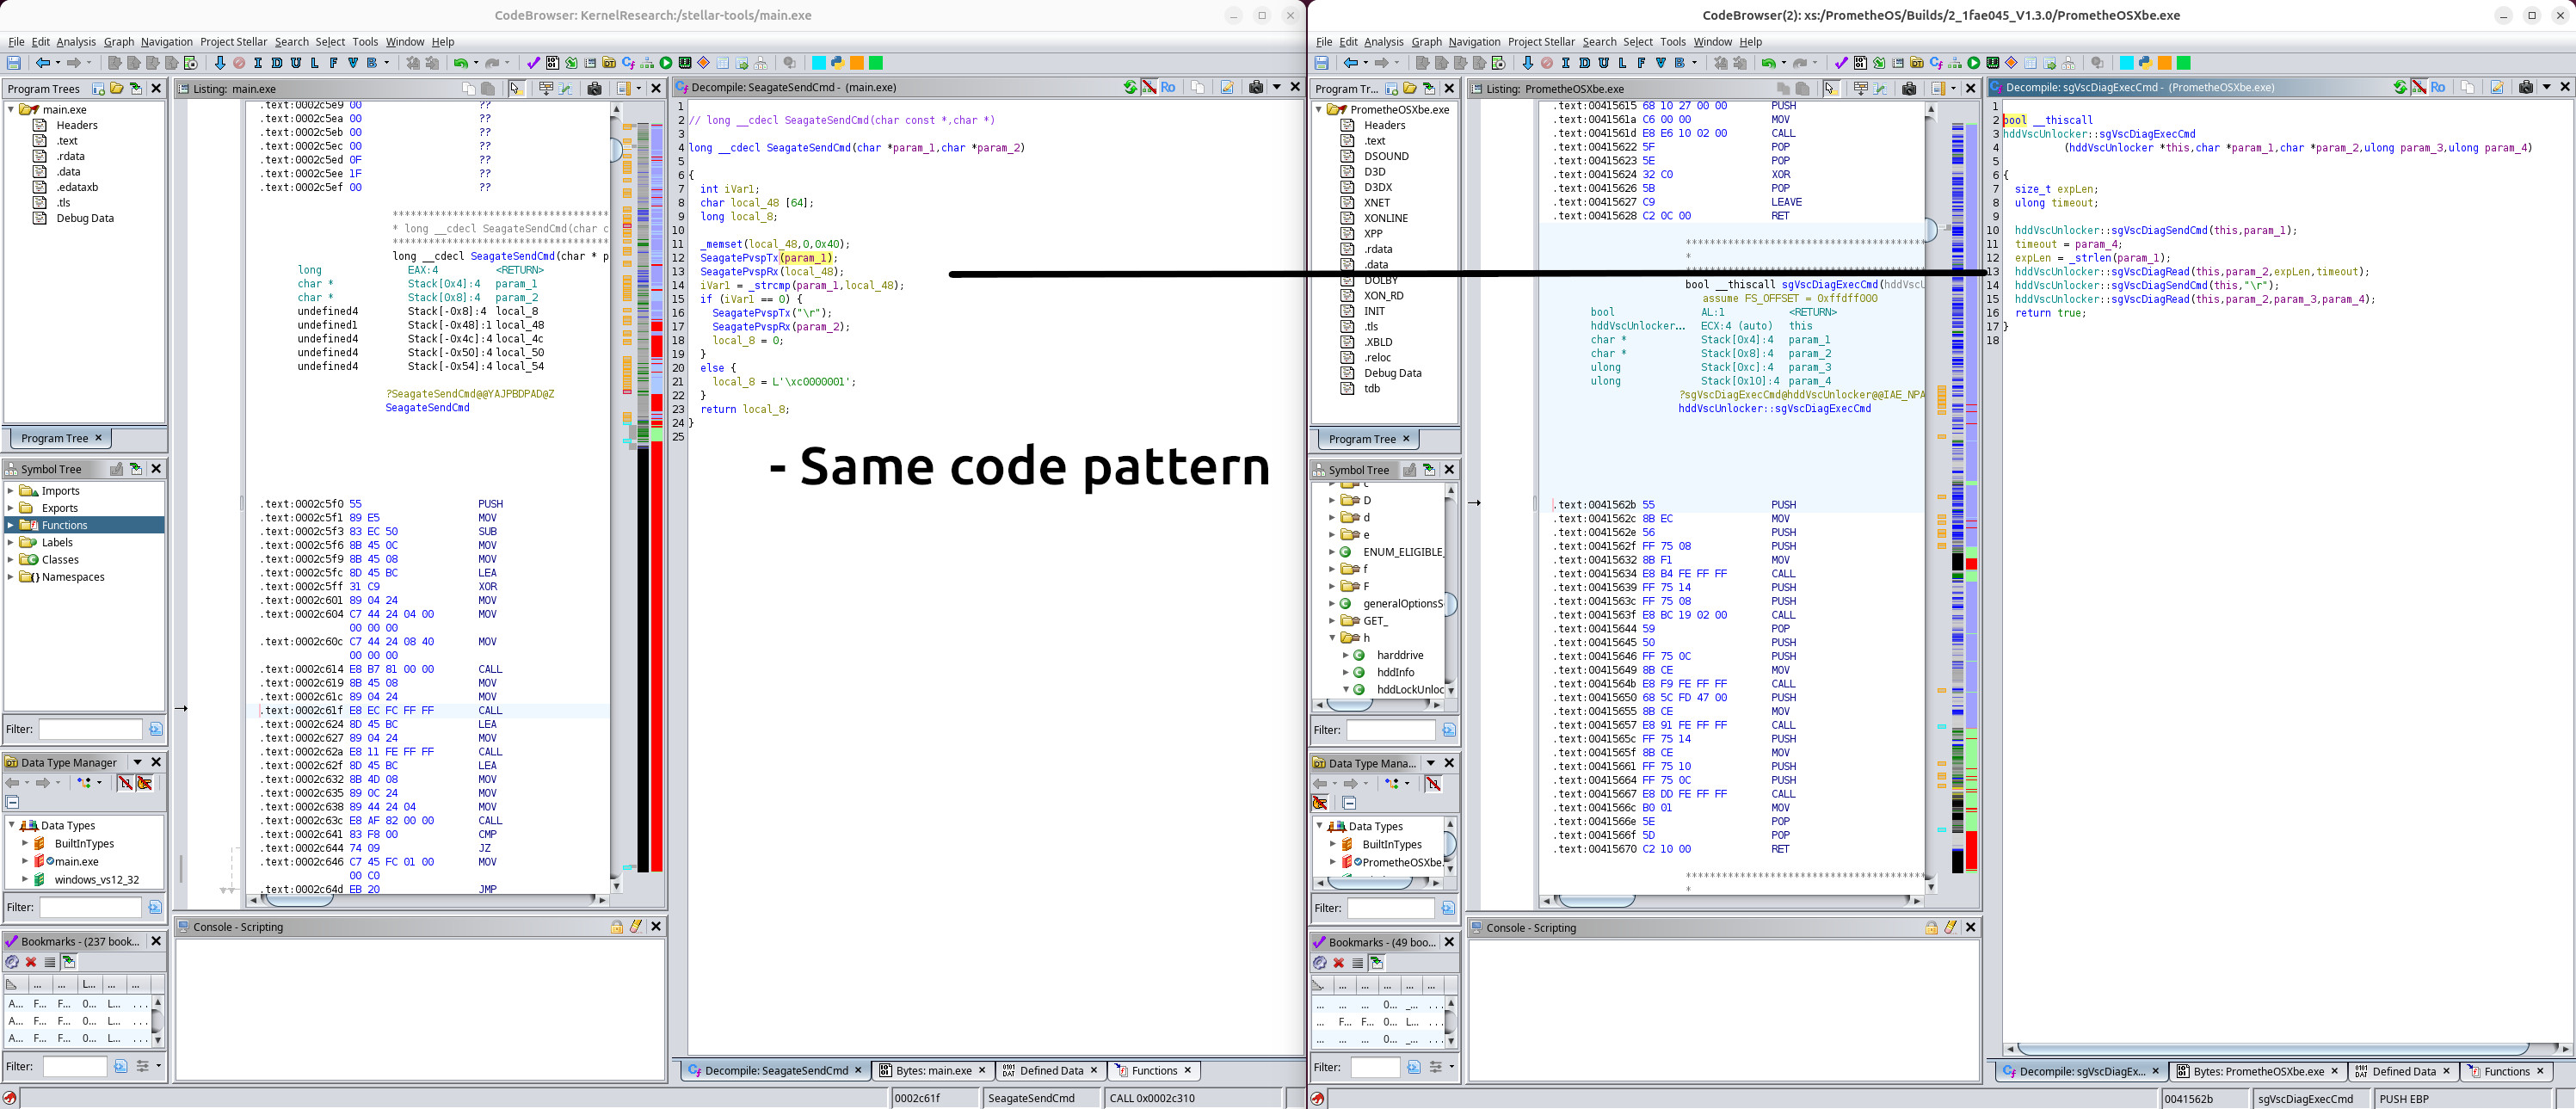Toggle scroll lock on right Console
Viewport: 2576px width, 1109px height.
coord(1932,928)
